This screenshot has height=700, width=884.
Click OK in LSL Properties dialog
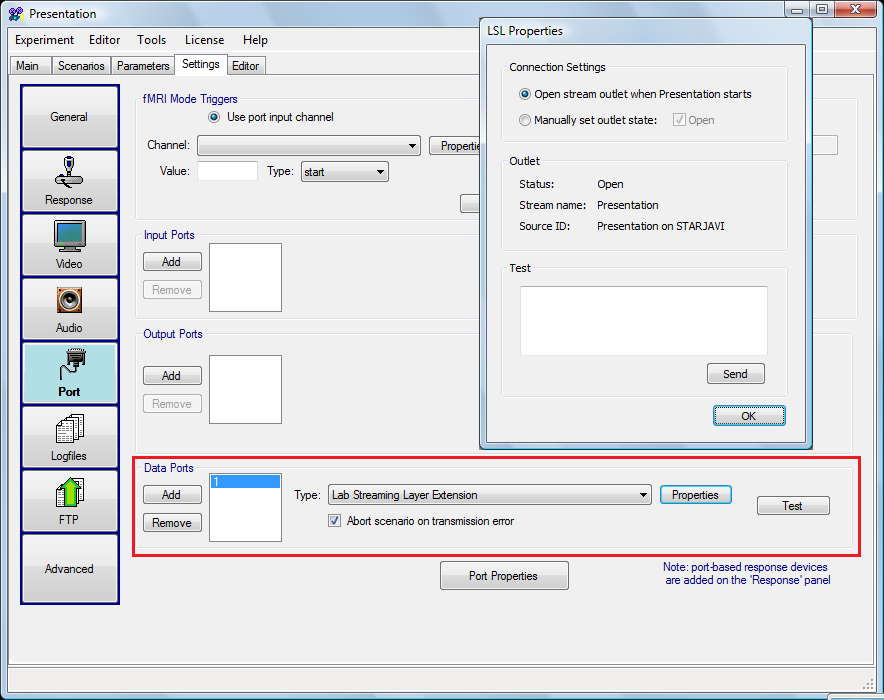(x=748, y=416)
